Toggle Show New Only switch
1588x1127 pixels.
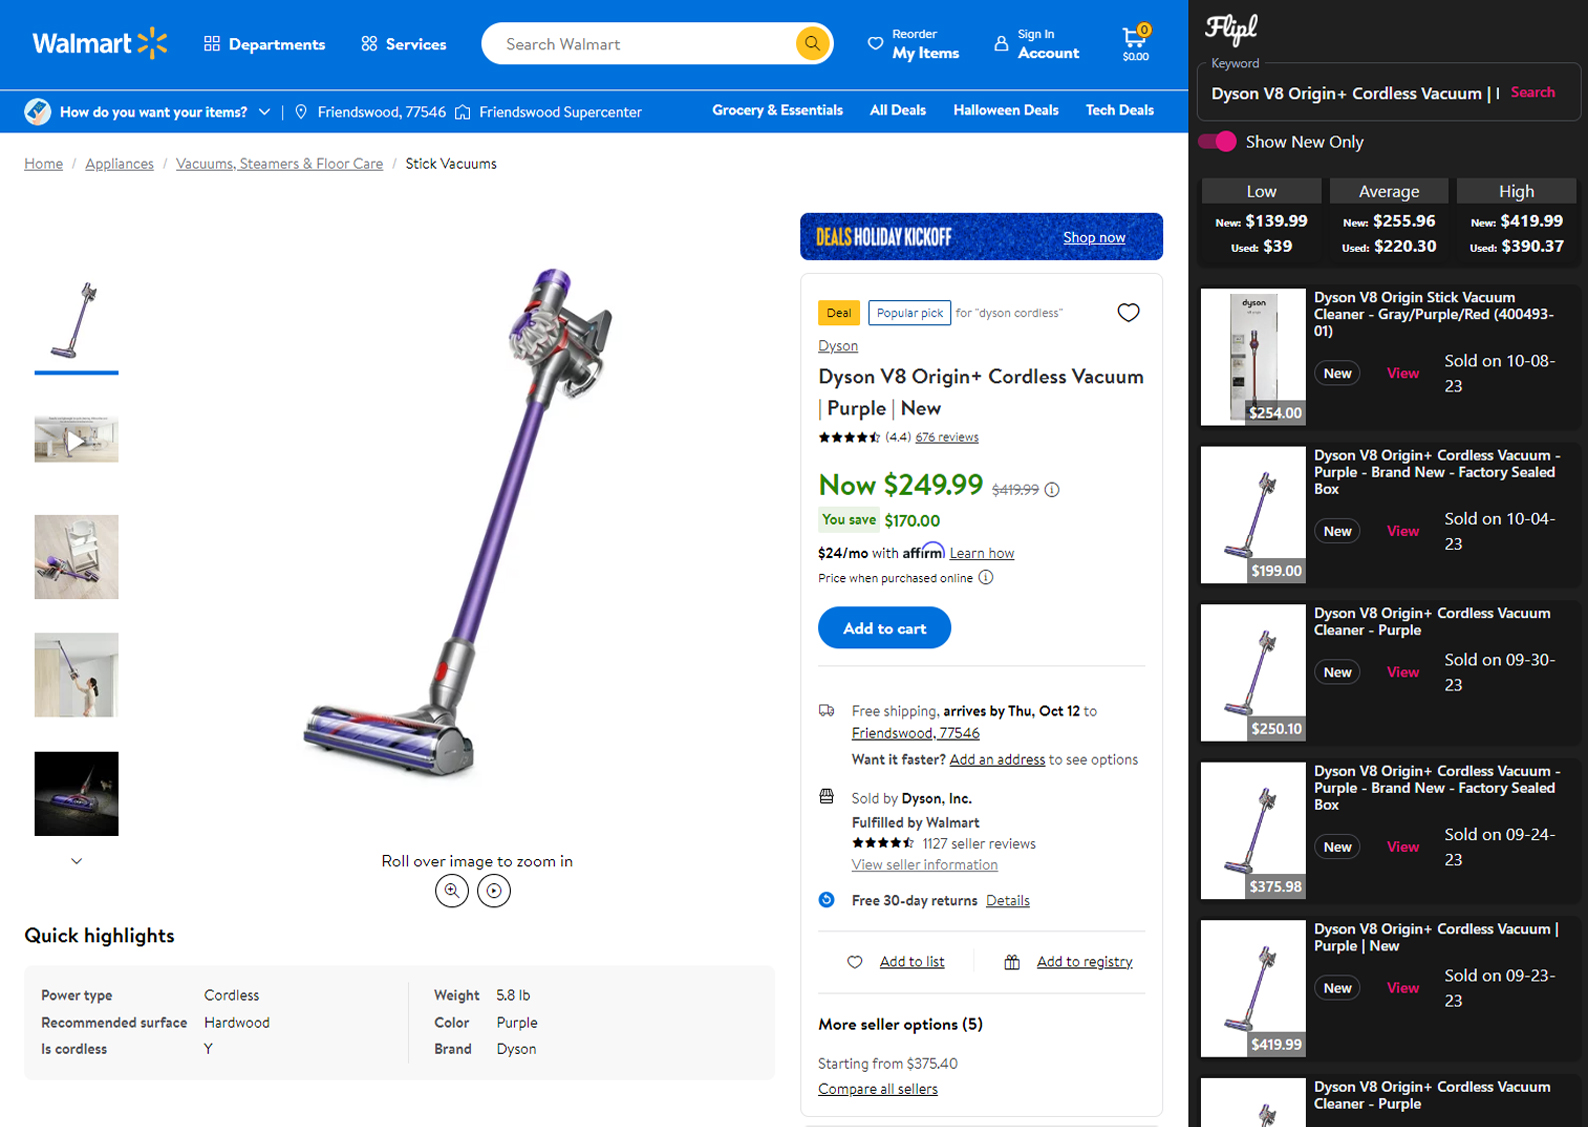pos(1217,141)
